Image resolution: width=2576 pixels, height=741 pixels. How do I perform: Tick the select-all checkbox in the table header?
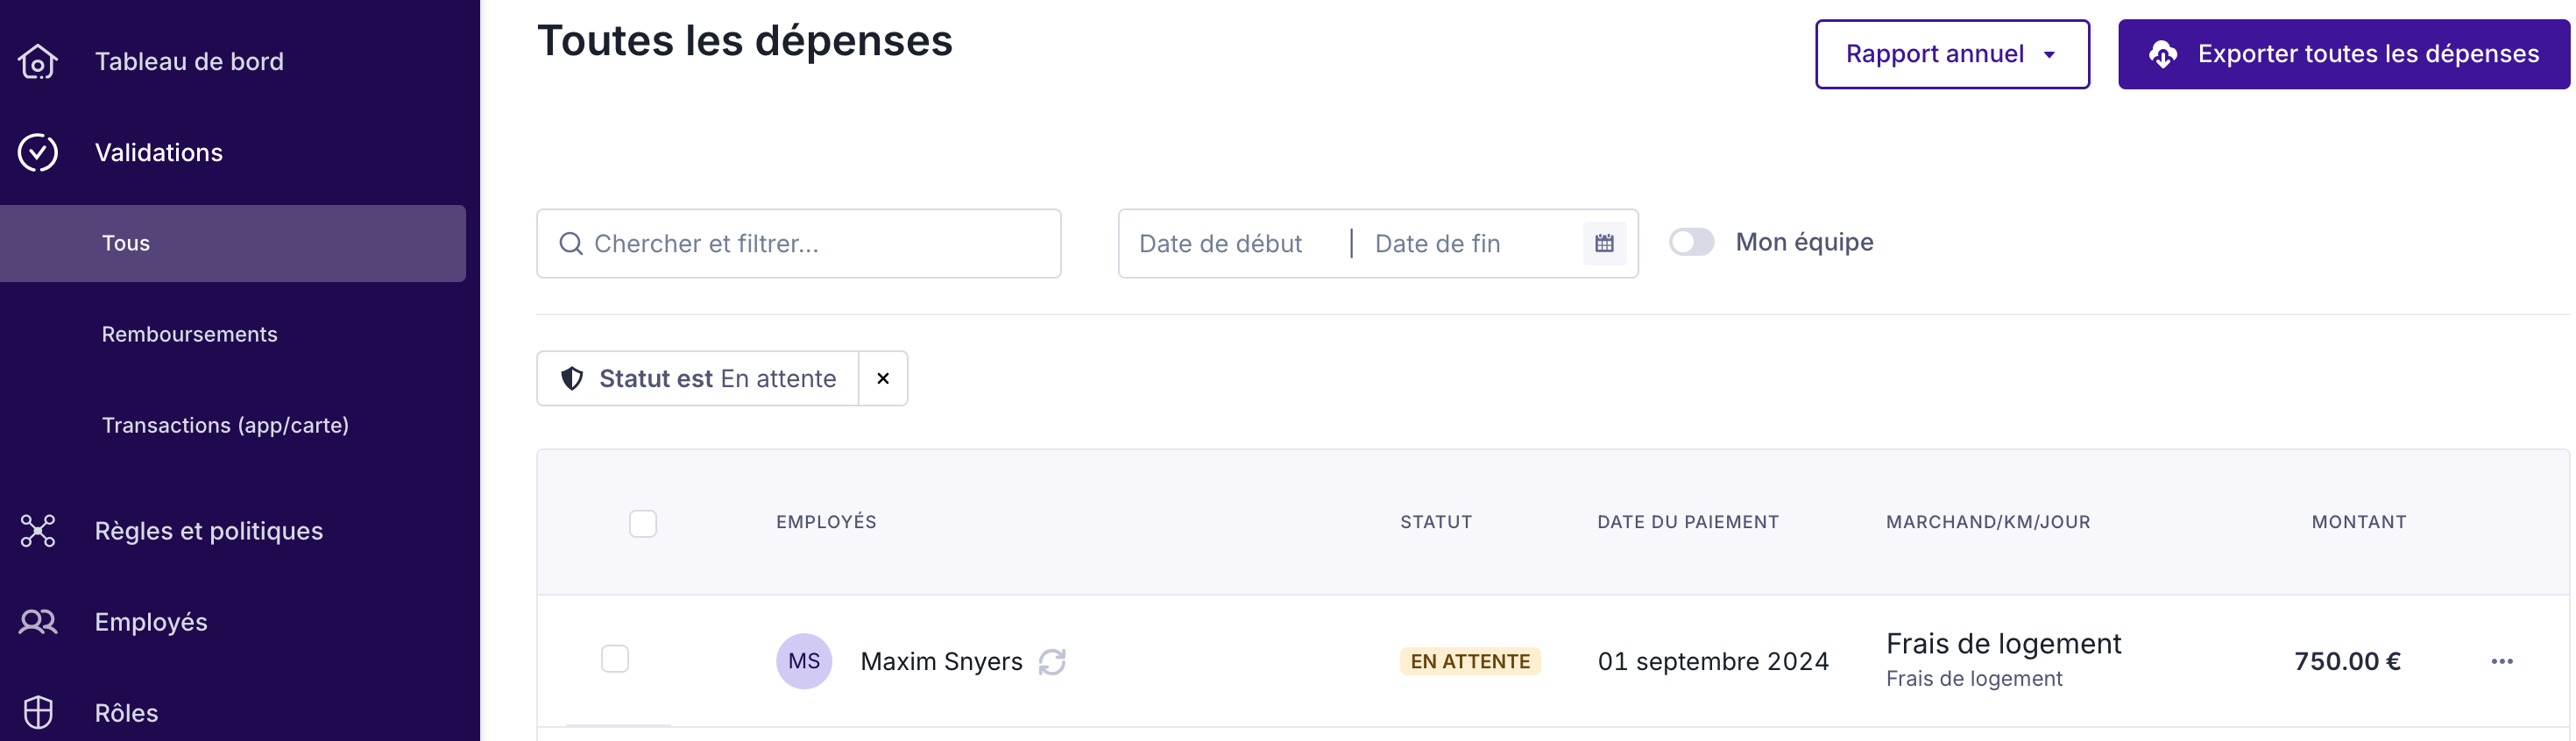[x=643, y=523]
